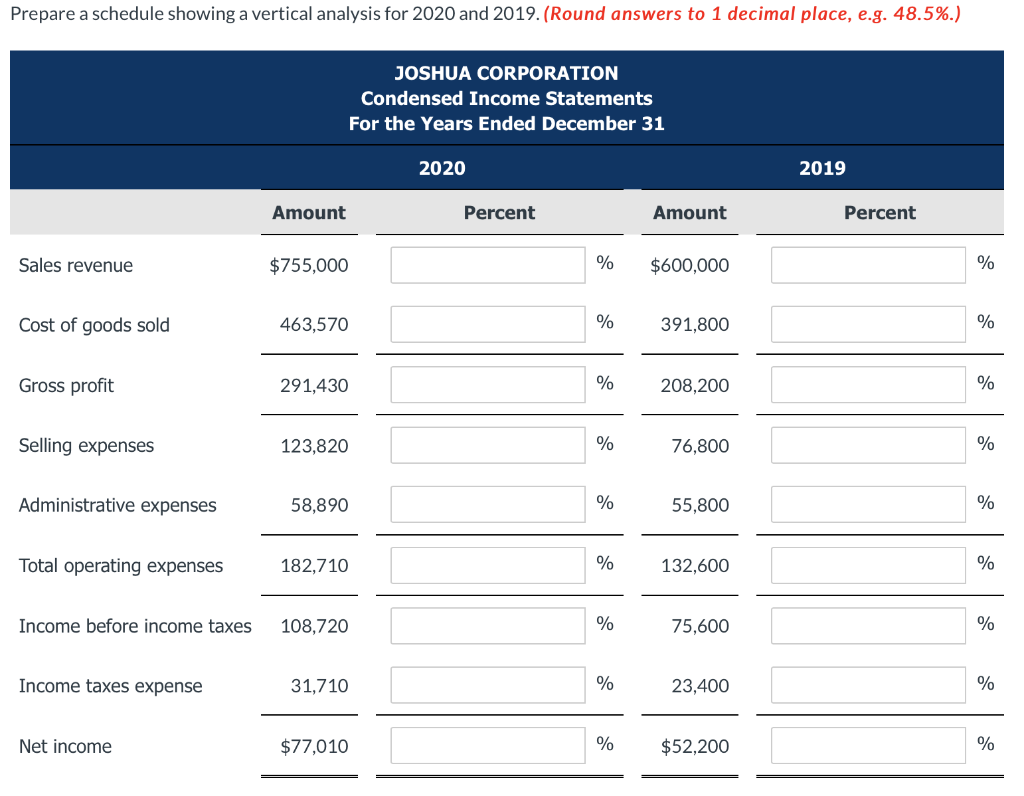Select the Gross profit 2019 Percent field

(868, 383)
